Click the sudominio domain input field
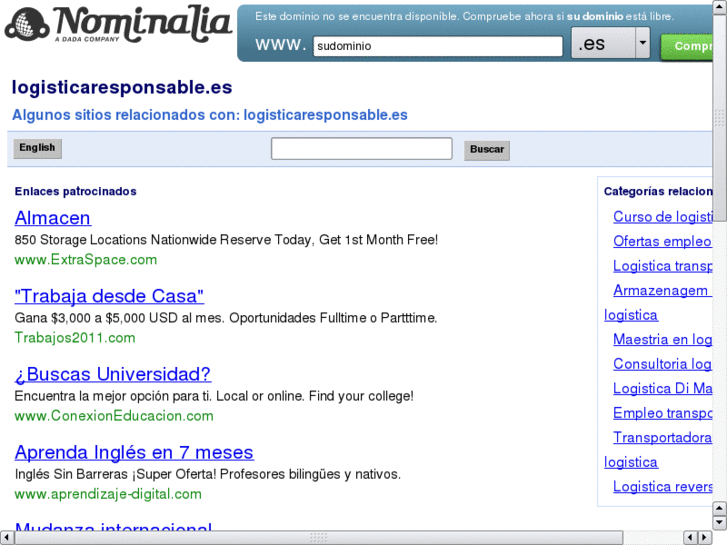Image resolution: width=727 pixels, height=545 pixels. [x=438, y=46]
